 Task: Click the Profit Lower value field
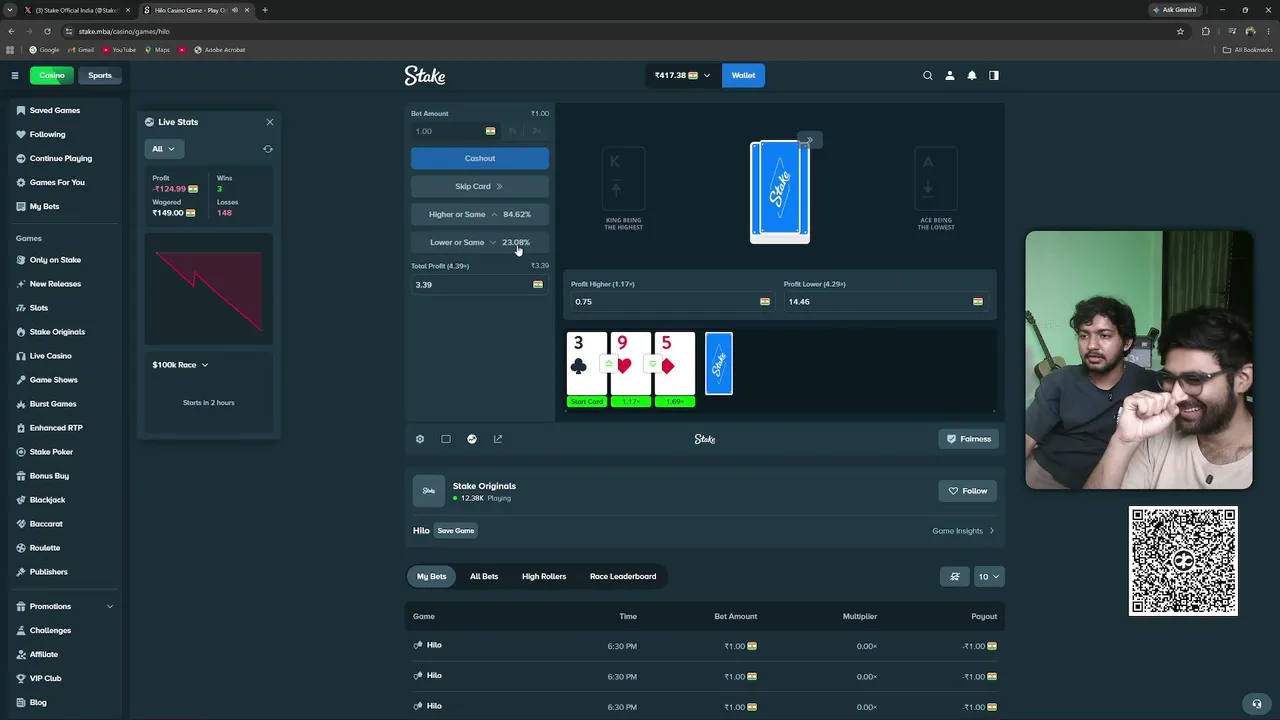885,301
